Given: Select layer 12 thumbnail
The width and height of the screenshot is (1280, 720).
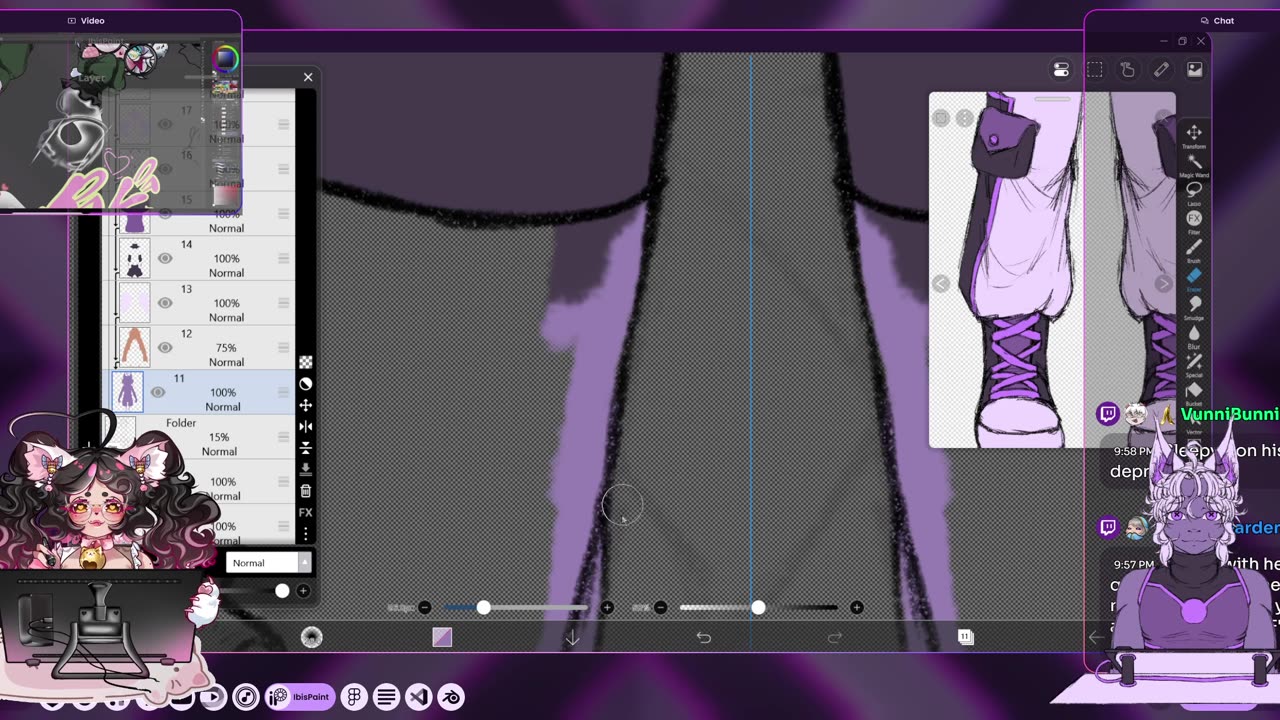Looking at the screenshot, I should (x=134, y=347).
